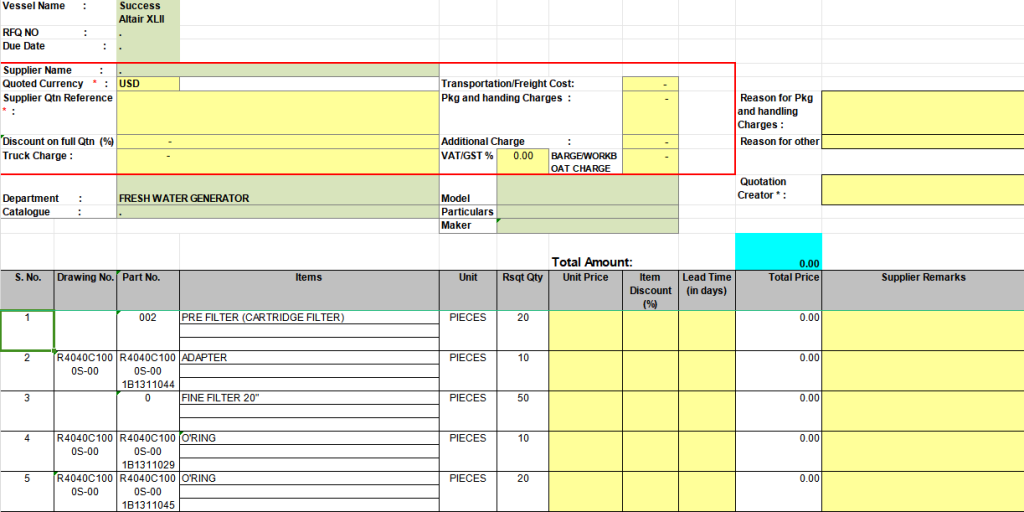Click the Supplier Name input cell

(277, 71)
